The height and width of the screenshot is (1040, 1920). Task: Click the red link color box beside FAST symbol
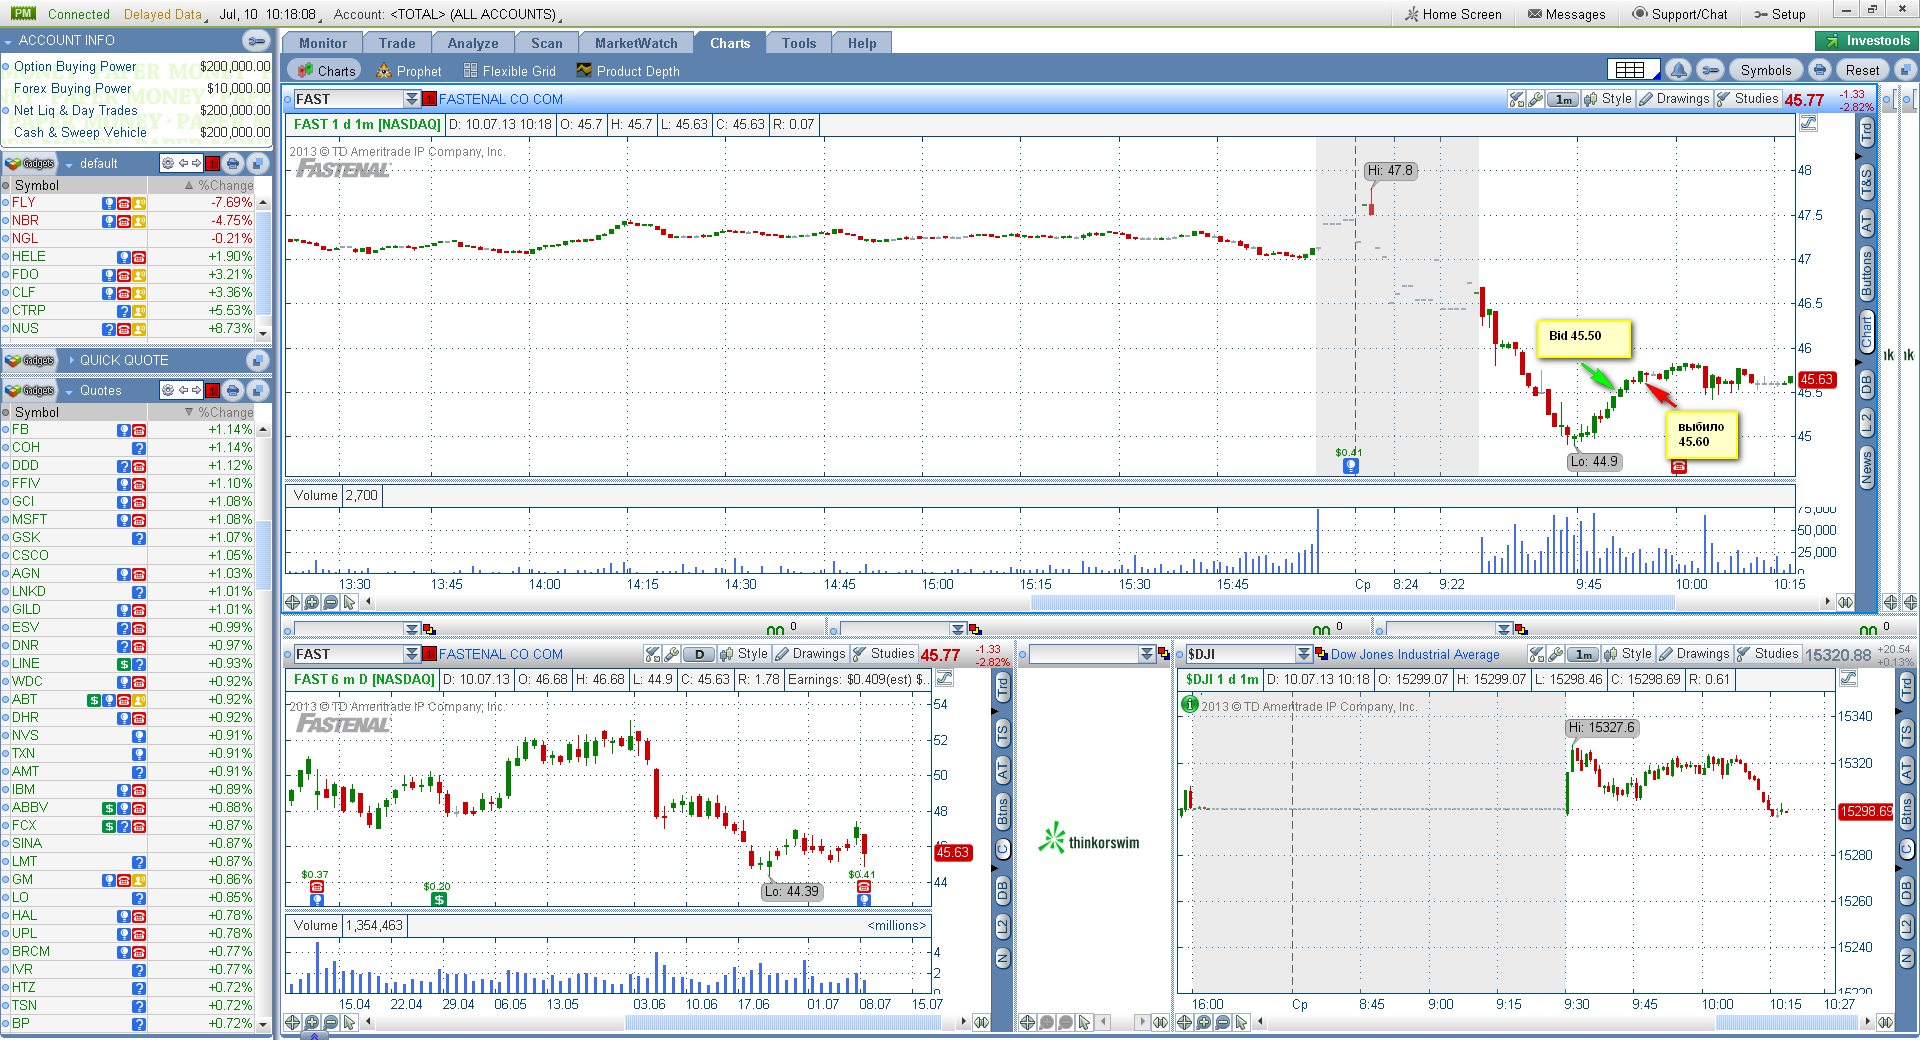click(x=430, y=99)
